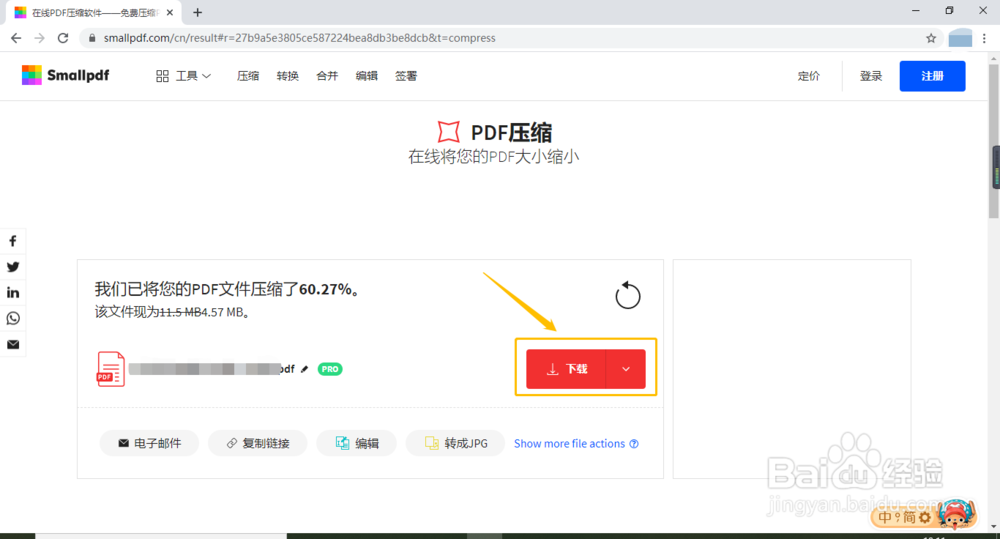Click the site lock security icon
Screen dimensions: 1000x539
coord(92,38)
